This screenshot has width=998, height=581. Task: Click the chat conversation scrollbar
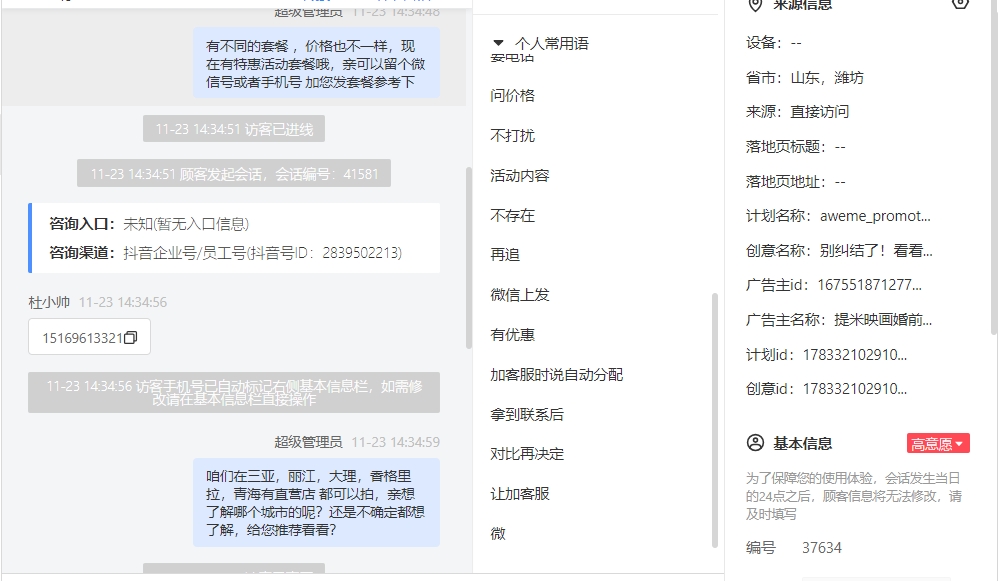point(469,258)
